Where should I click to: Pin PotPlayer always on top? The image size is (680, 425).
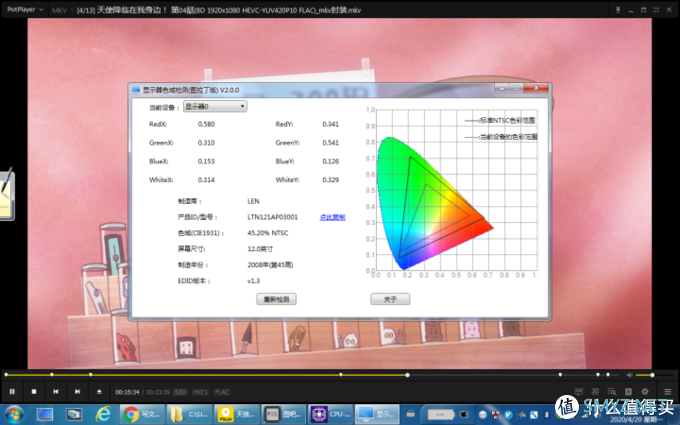click(x=618, y=10)
